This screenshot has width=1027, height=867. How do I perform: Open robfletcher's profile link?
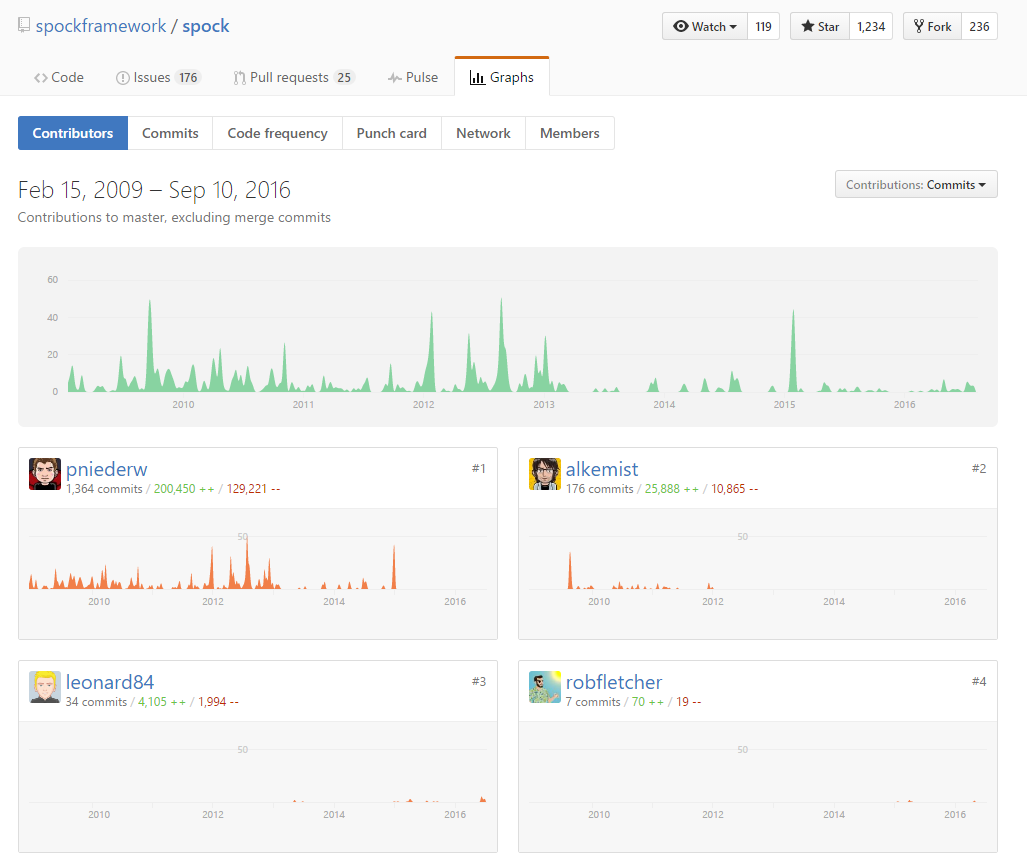614,682
